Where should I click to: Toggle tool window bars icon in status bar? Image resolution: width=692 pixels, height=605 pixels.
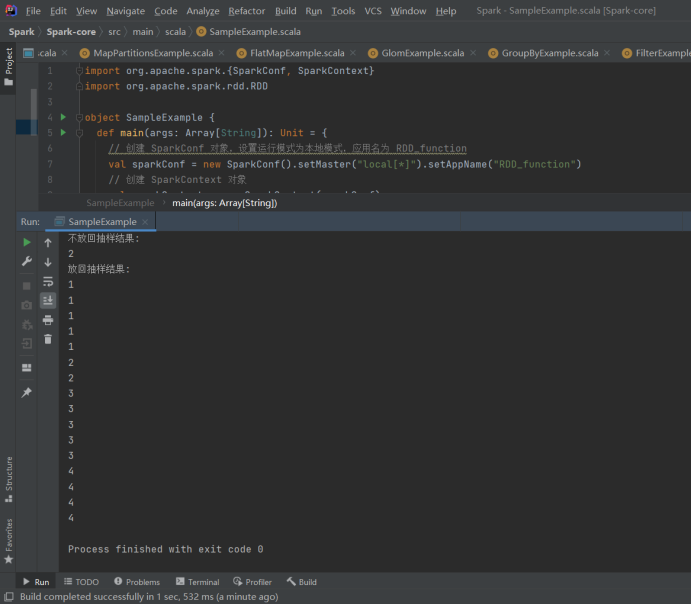coord(8,597)
